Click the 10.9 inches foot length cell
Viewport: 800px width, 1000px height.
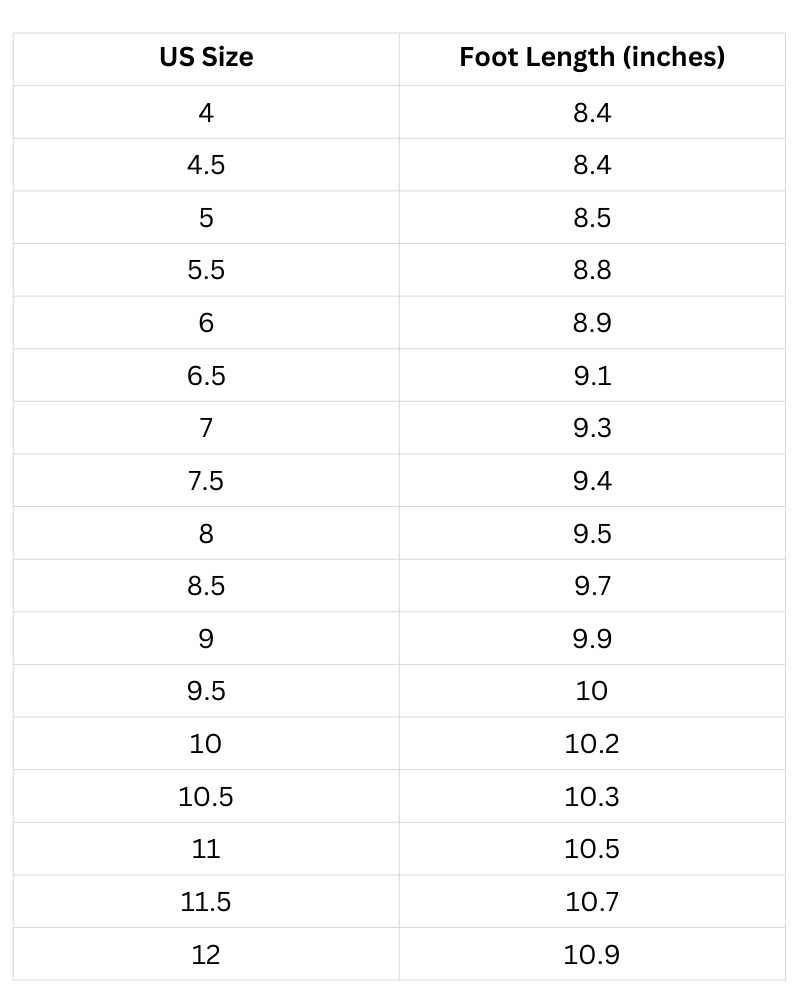592,954
